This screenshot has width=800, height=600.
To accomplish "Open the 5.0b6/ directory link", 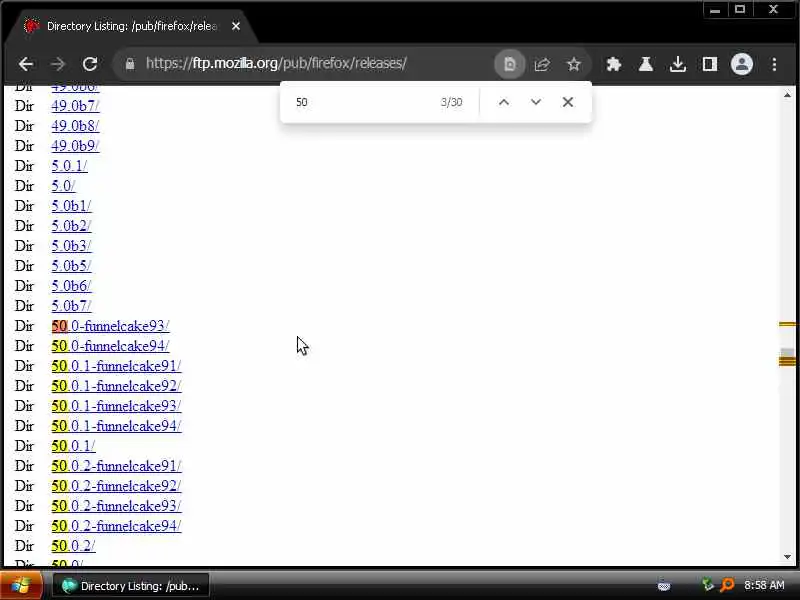I will [71, 286].
